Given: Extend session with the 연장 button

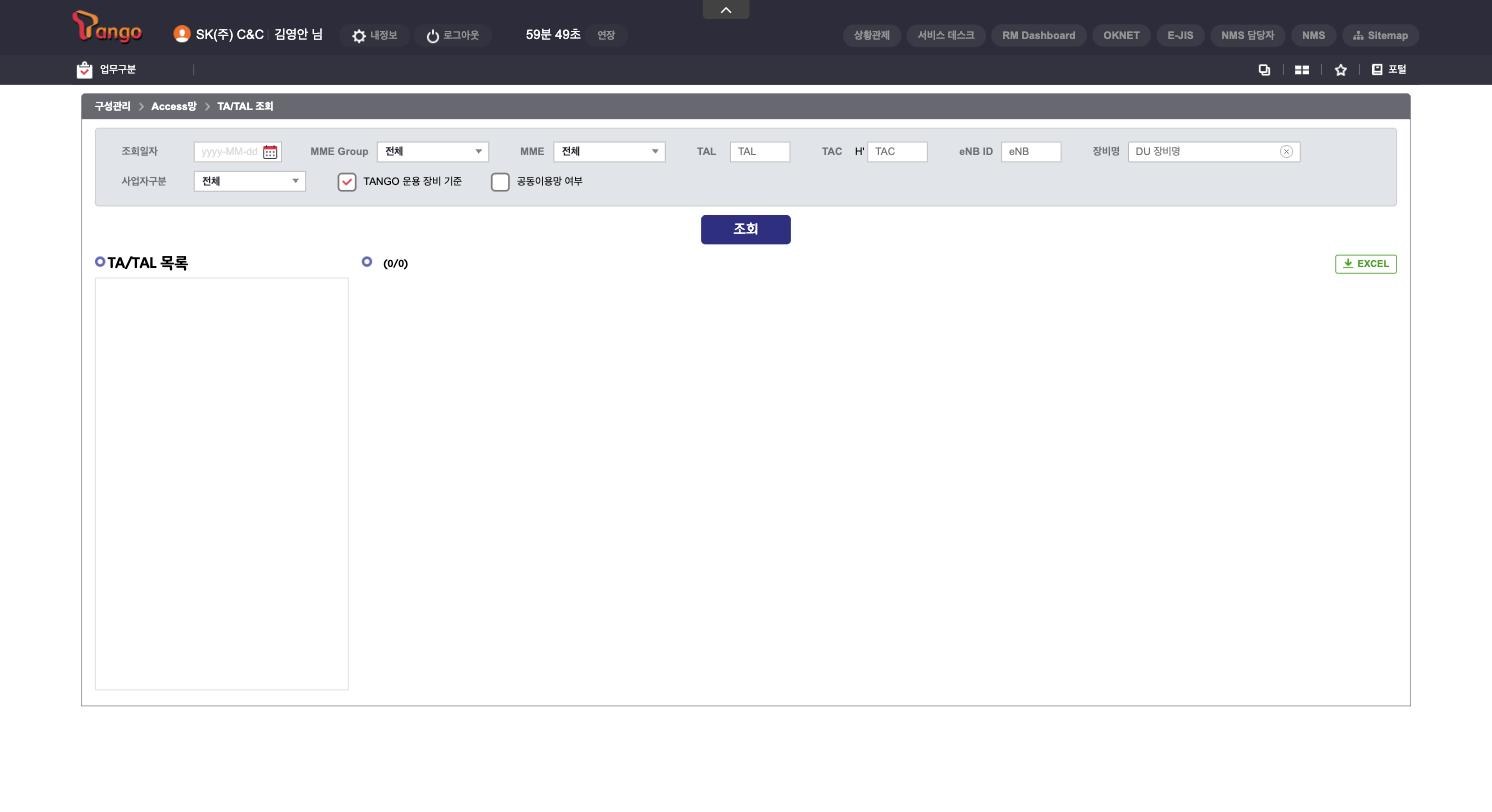Looking at the screenshot, I should click(x=606, y=36).
